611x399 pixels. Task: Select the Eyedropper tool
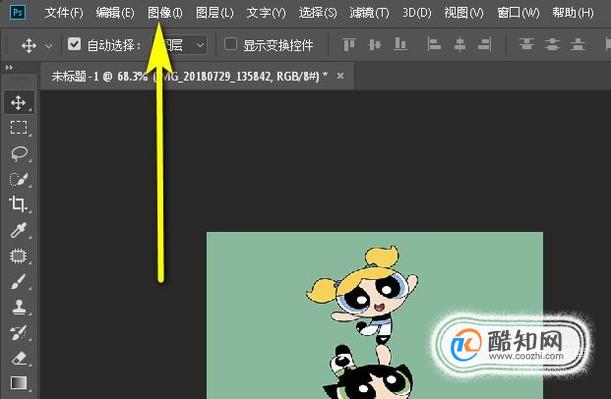click(19, 230)
